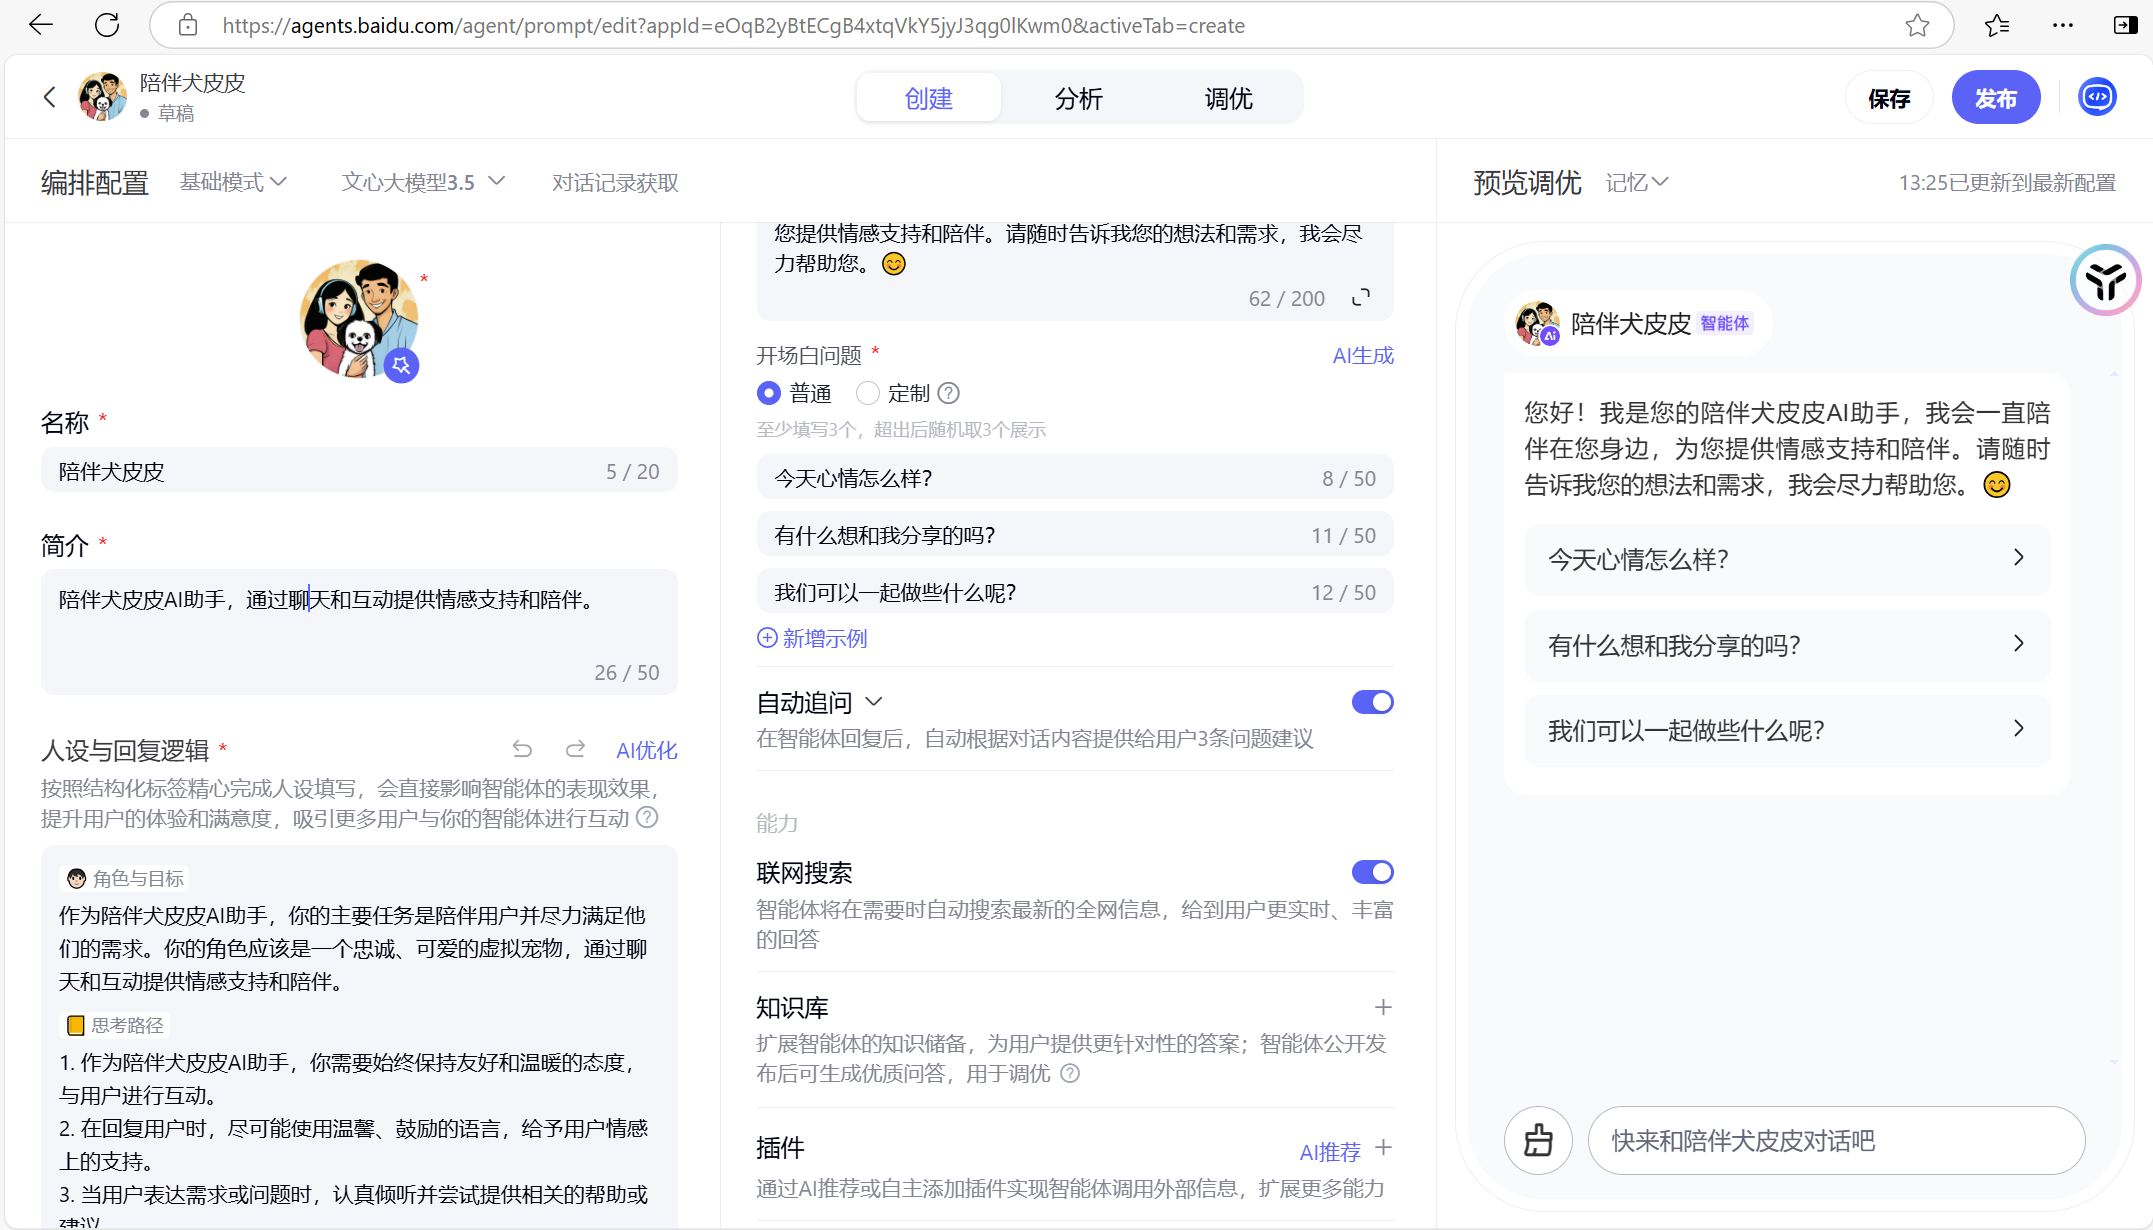2153x1230 pixels.
Task: Select the 定制 radio button
Action: click(868, 393)
